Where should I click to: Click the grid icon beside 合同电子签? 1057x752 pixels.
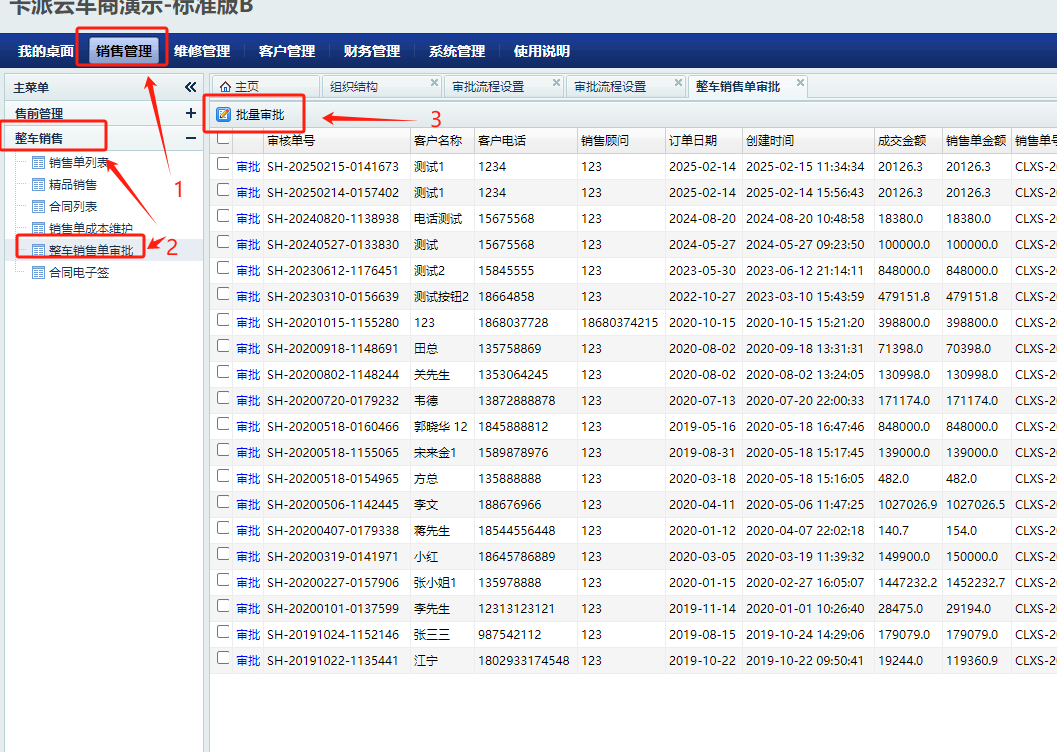point(39,272)
